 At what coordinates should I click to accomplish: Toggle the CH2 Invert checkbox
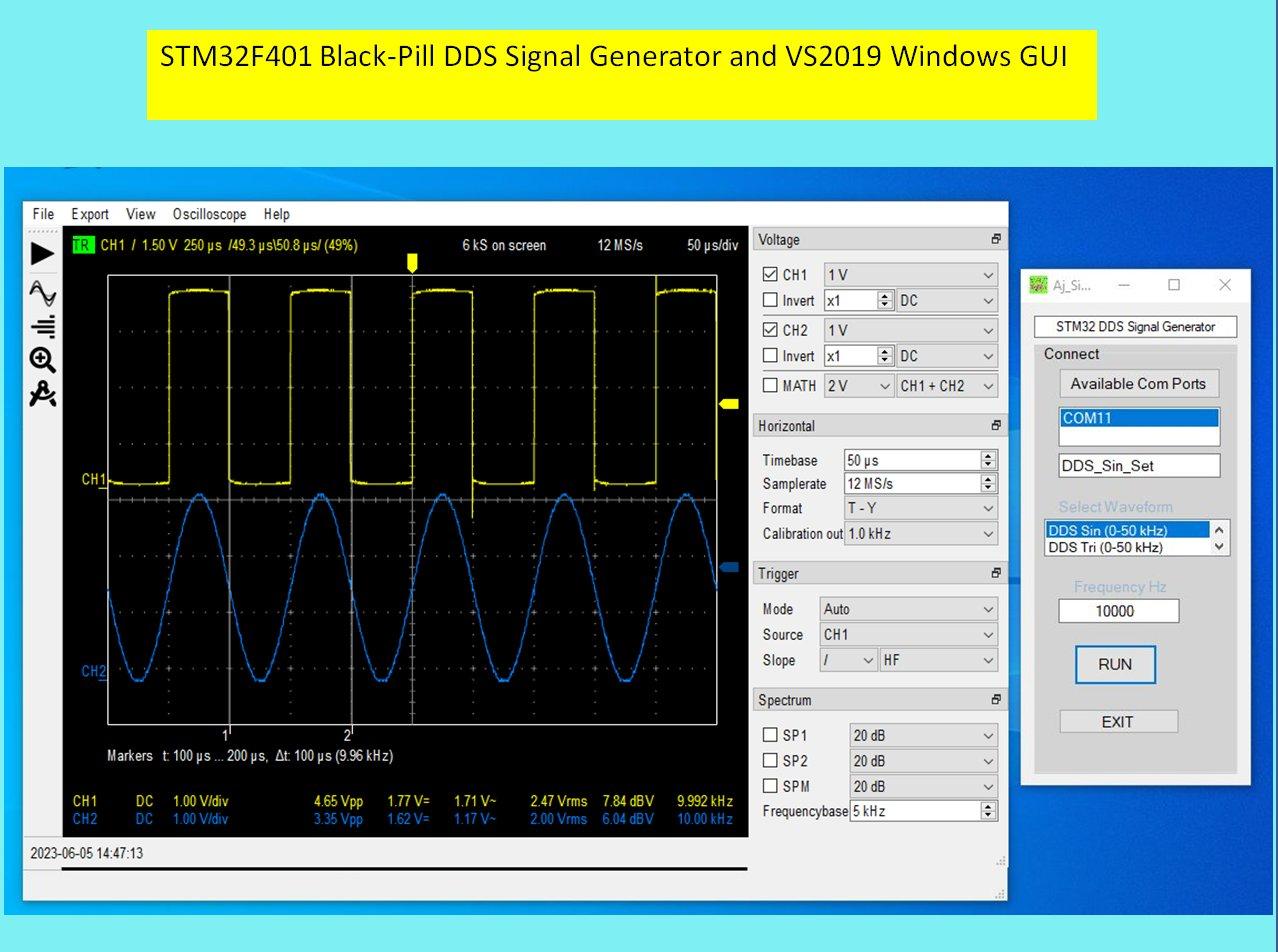coord(770,356)
